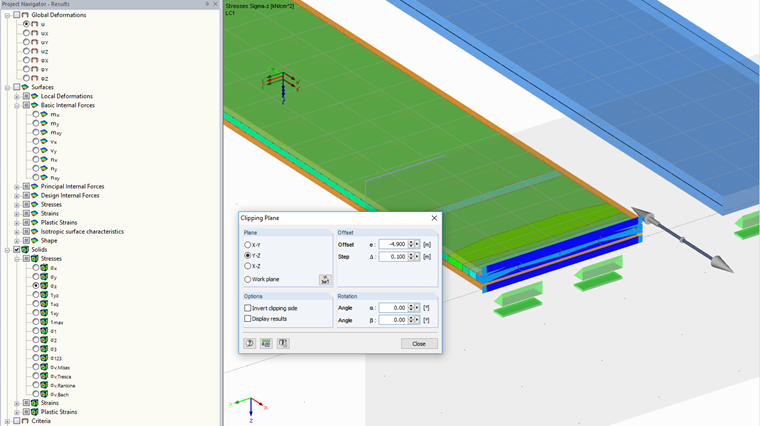Click the Shape rainbow icon
The image size is (760, 426).
(x=34, y=240)
